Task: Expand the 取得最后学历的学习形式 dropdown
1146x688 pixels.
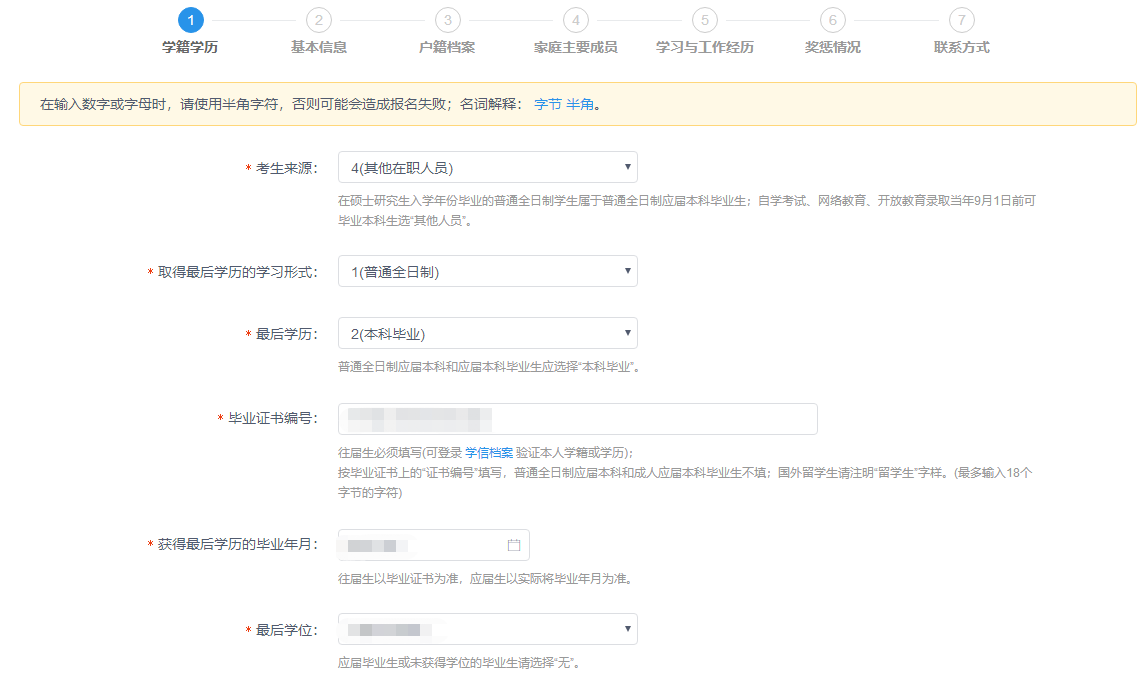Action: [487, 270]
